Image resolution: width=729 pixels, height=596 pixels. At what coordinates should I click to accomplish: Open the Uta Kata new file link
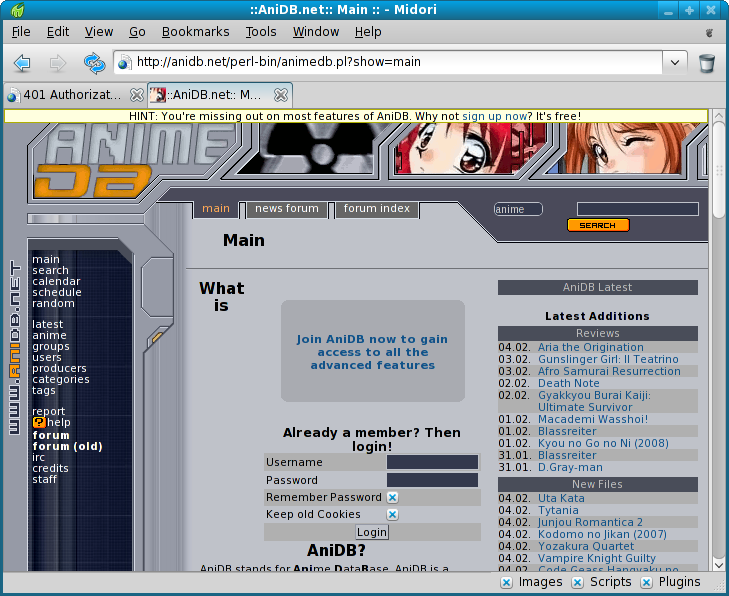(x=561, y=498)
